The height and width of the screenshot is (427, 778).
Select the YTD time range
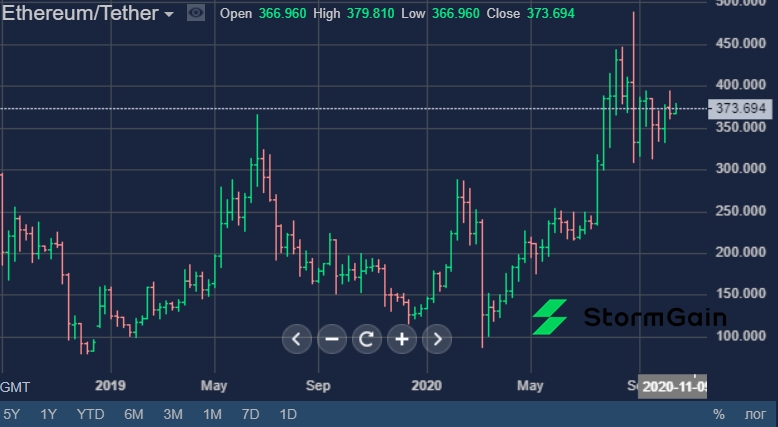click(90, 414)
